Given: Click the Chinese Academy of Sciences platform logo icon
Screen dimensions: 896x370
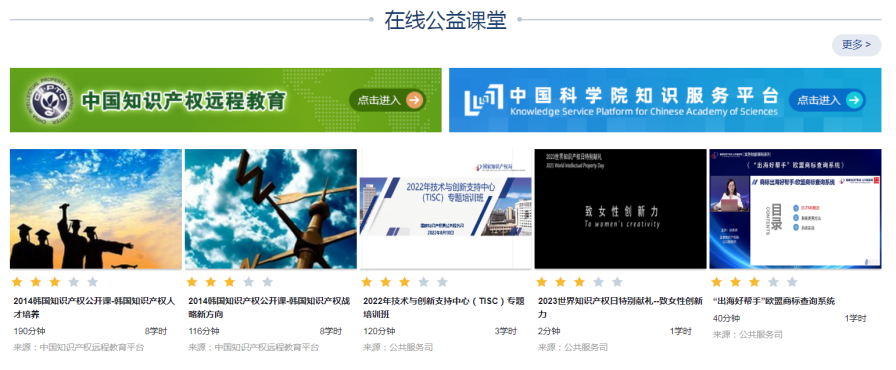Looking at the screenshot, I should (483, 100).
